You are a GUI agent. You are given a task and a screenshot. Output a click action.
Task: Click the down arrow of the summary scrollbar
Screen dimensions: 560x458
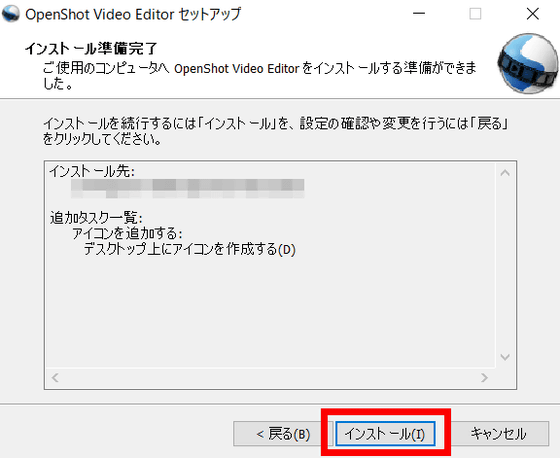click(x=505, y=357)
